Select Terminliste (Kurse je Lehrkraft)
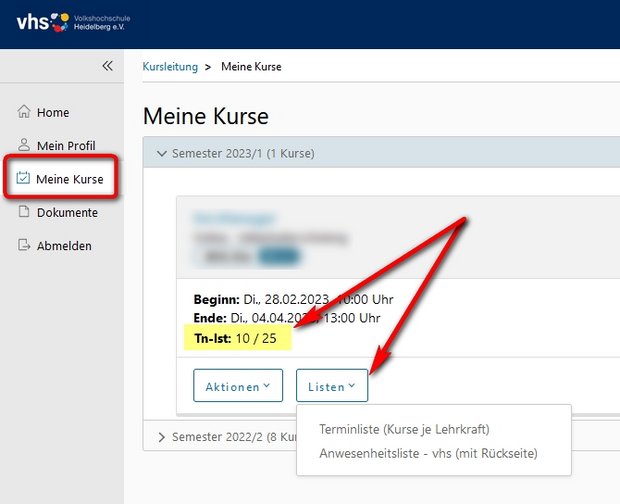The image size is (620, 504). 403,429
